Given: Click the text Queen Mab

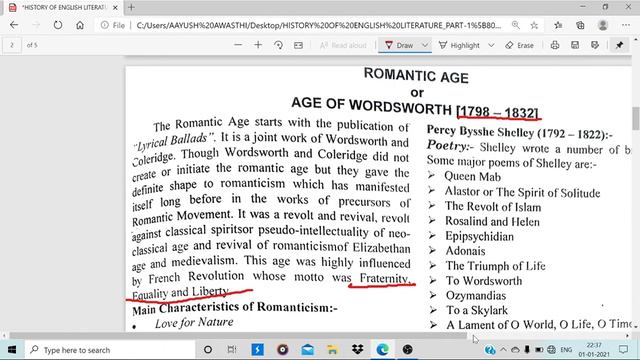Looking at the screenshot, I should coord(472,177).
